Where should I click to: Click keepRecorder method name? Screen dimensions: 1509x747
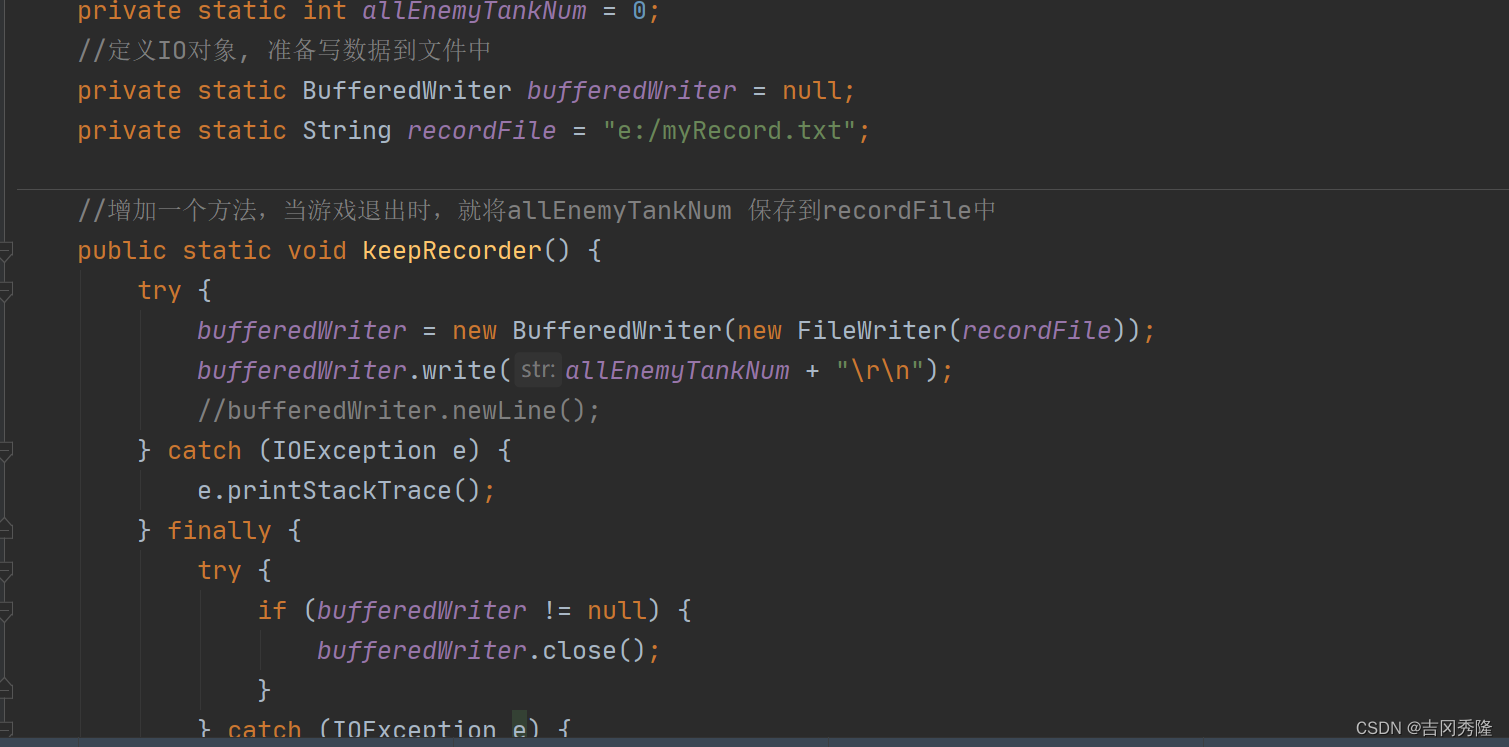[x=452, y=250]
